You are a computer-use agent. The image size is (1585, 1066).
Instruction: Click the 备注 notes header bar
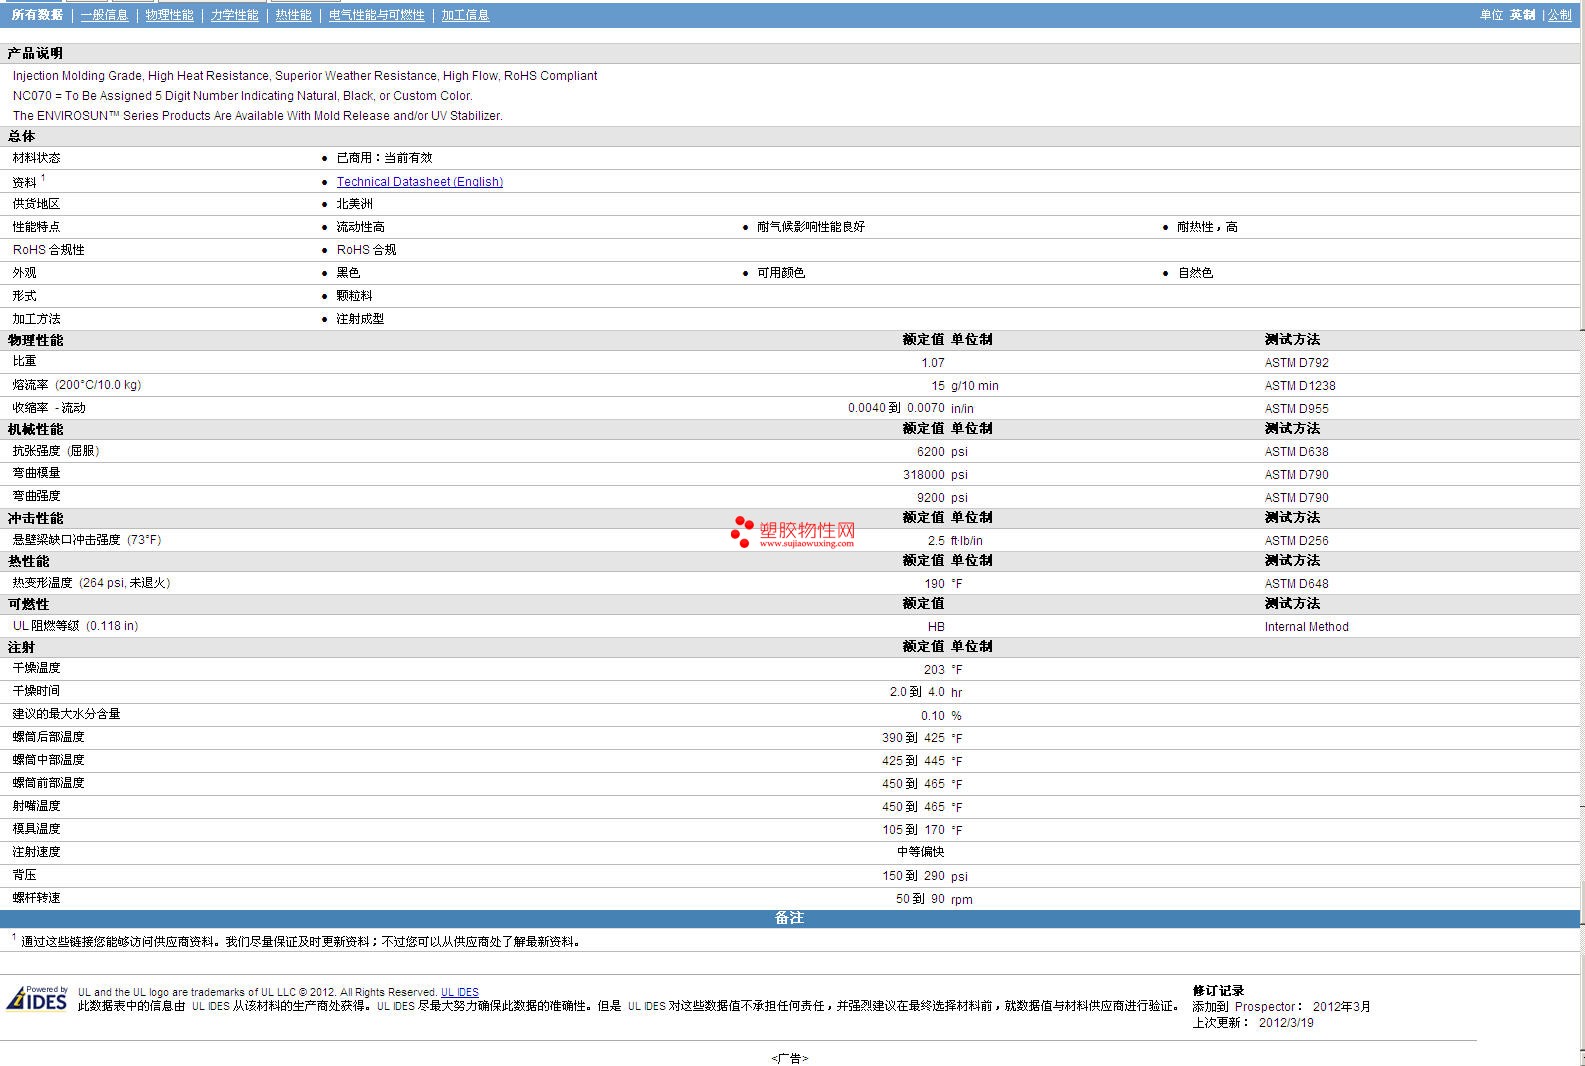point(789,918)
